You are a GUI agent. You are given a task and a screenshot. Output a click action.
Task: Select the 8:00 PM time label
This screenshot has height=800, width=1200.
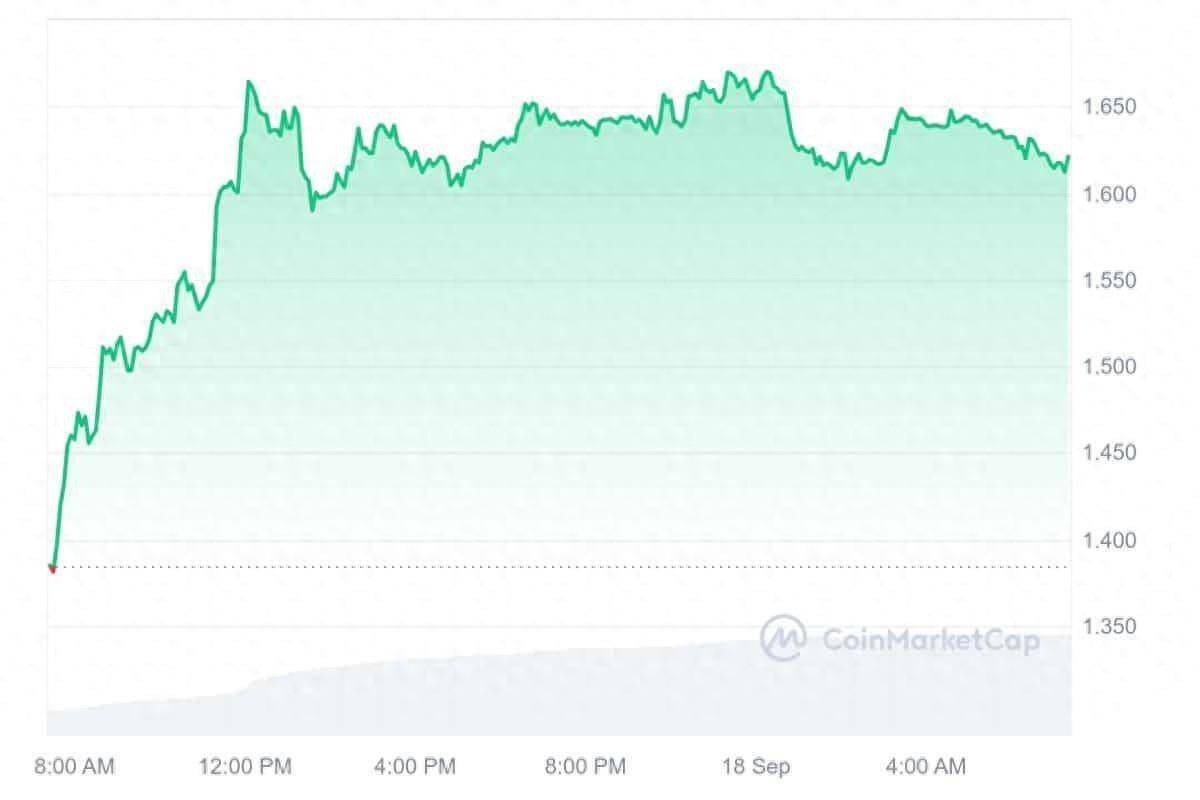point(585,767)
